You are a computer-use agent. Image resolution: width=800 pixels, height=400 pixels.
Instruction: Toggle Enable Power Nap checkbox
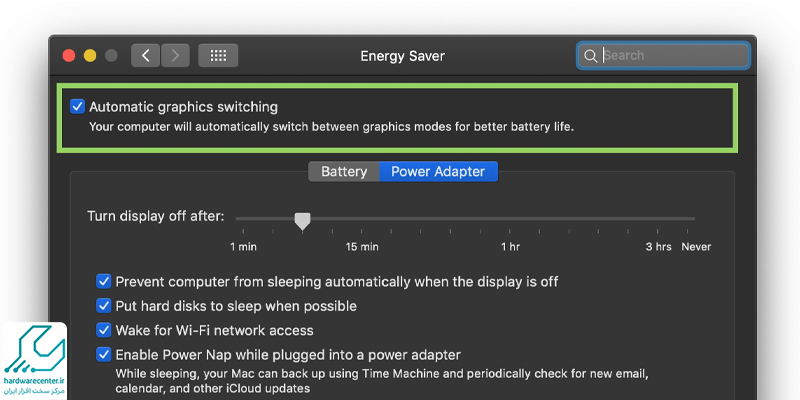pyautogui.click(x=103, y=354)
